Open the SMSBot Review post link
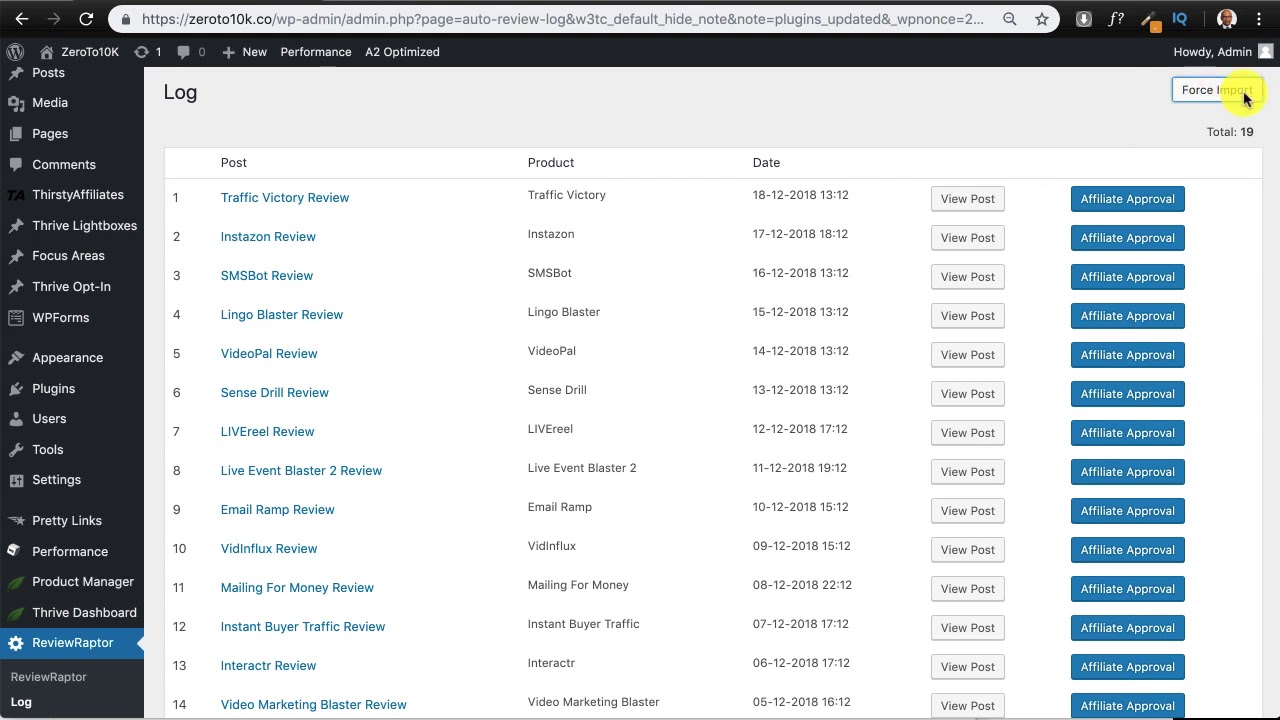The image size is (1280, 720). [x=267, y=276]
